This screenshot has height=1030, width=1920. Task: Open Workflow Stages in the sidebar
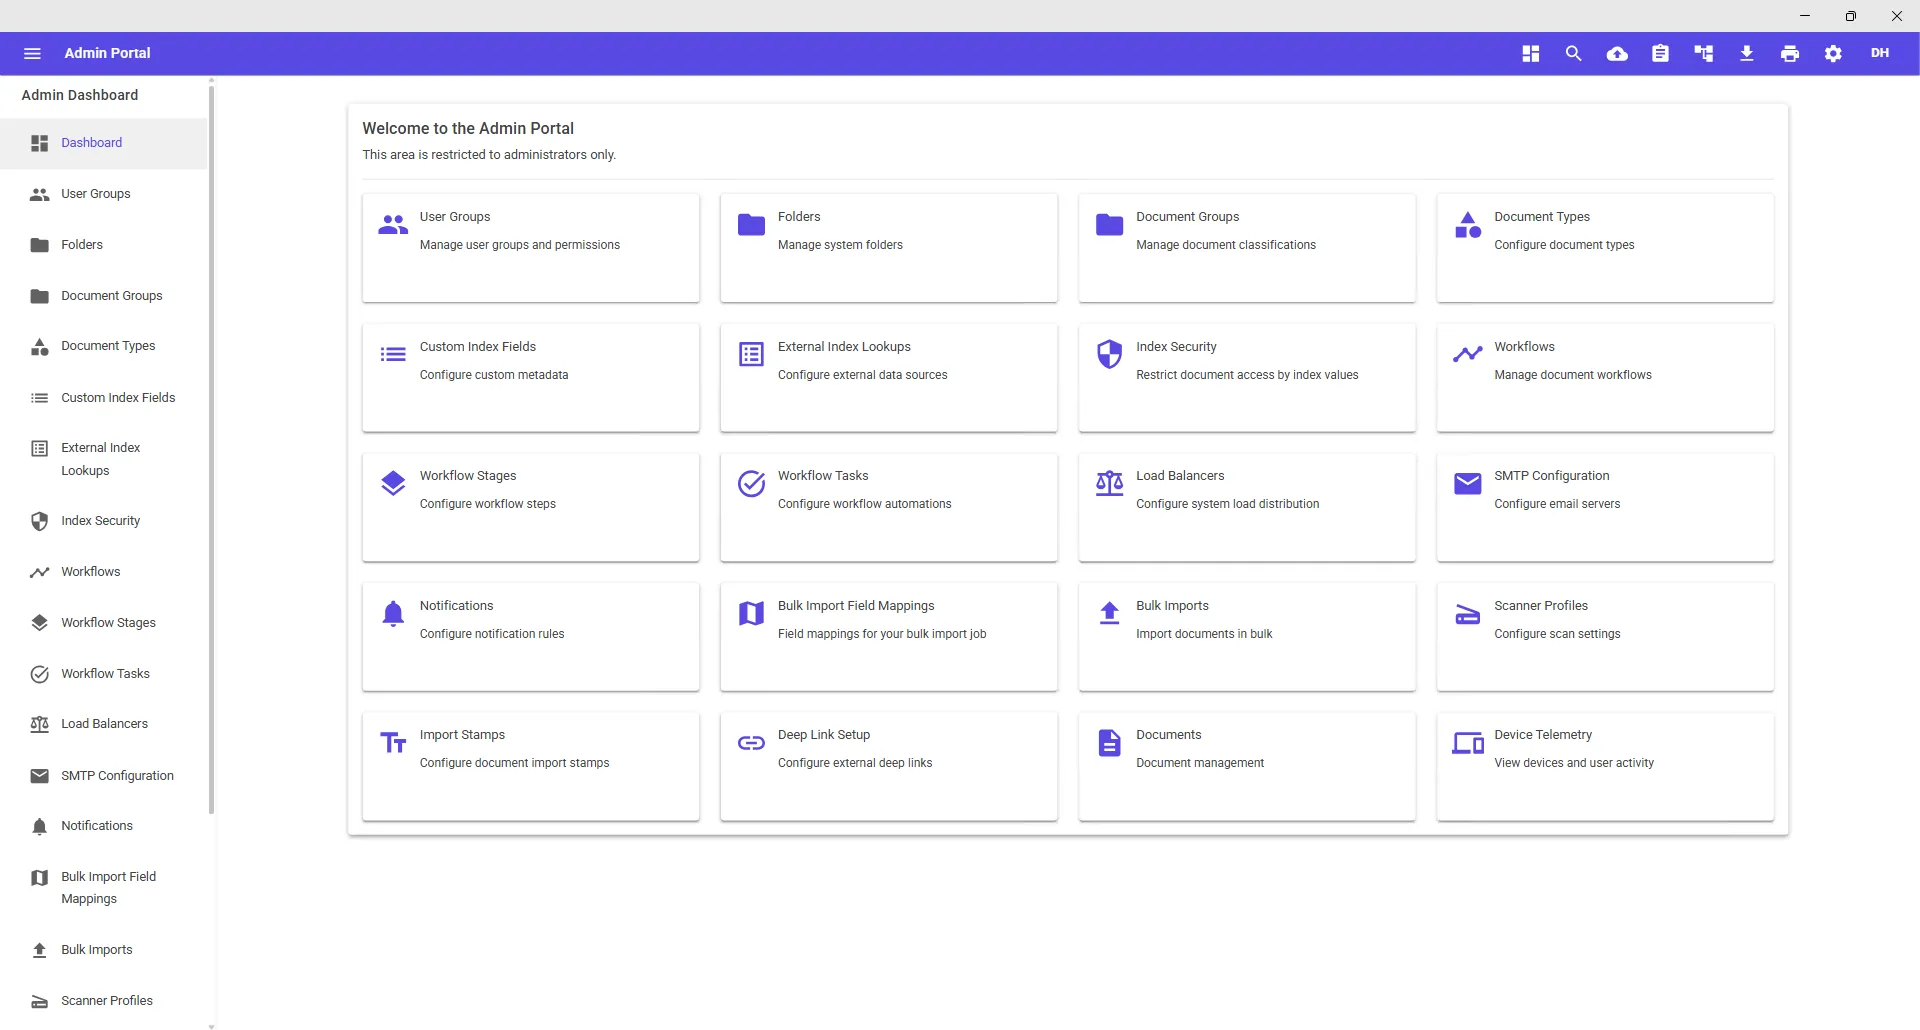coord(104,623)
